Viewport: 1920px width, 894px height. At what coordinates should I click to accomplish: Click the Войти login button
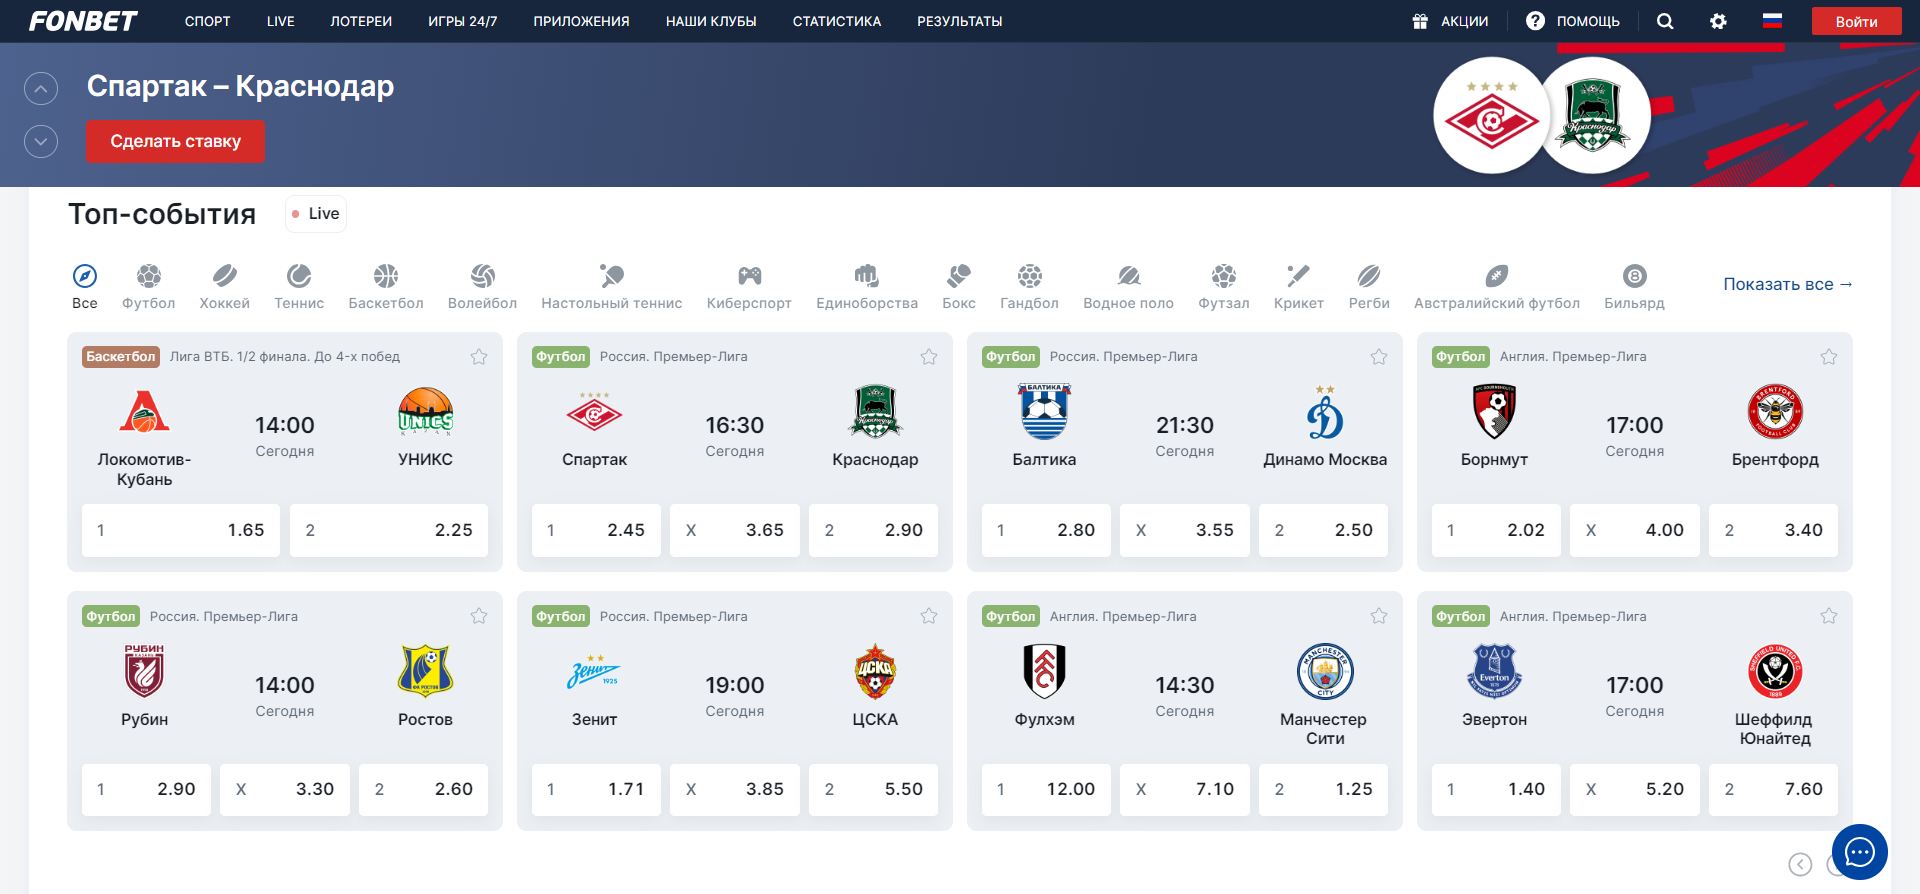point(1857,21)
